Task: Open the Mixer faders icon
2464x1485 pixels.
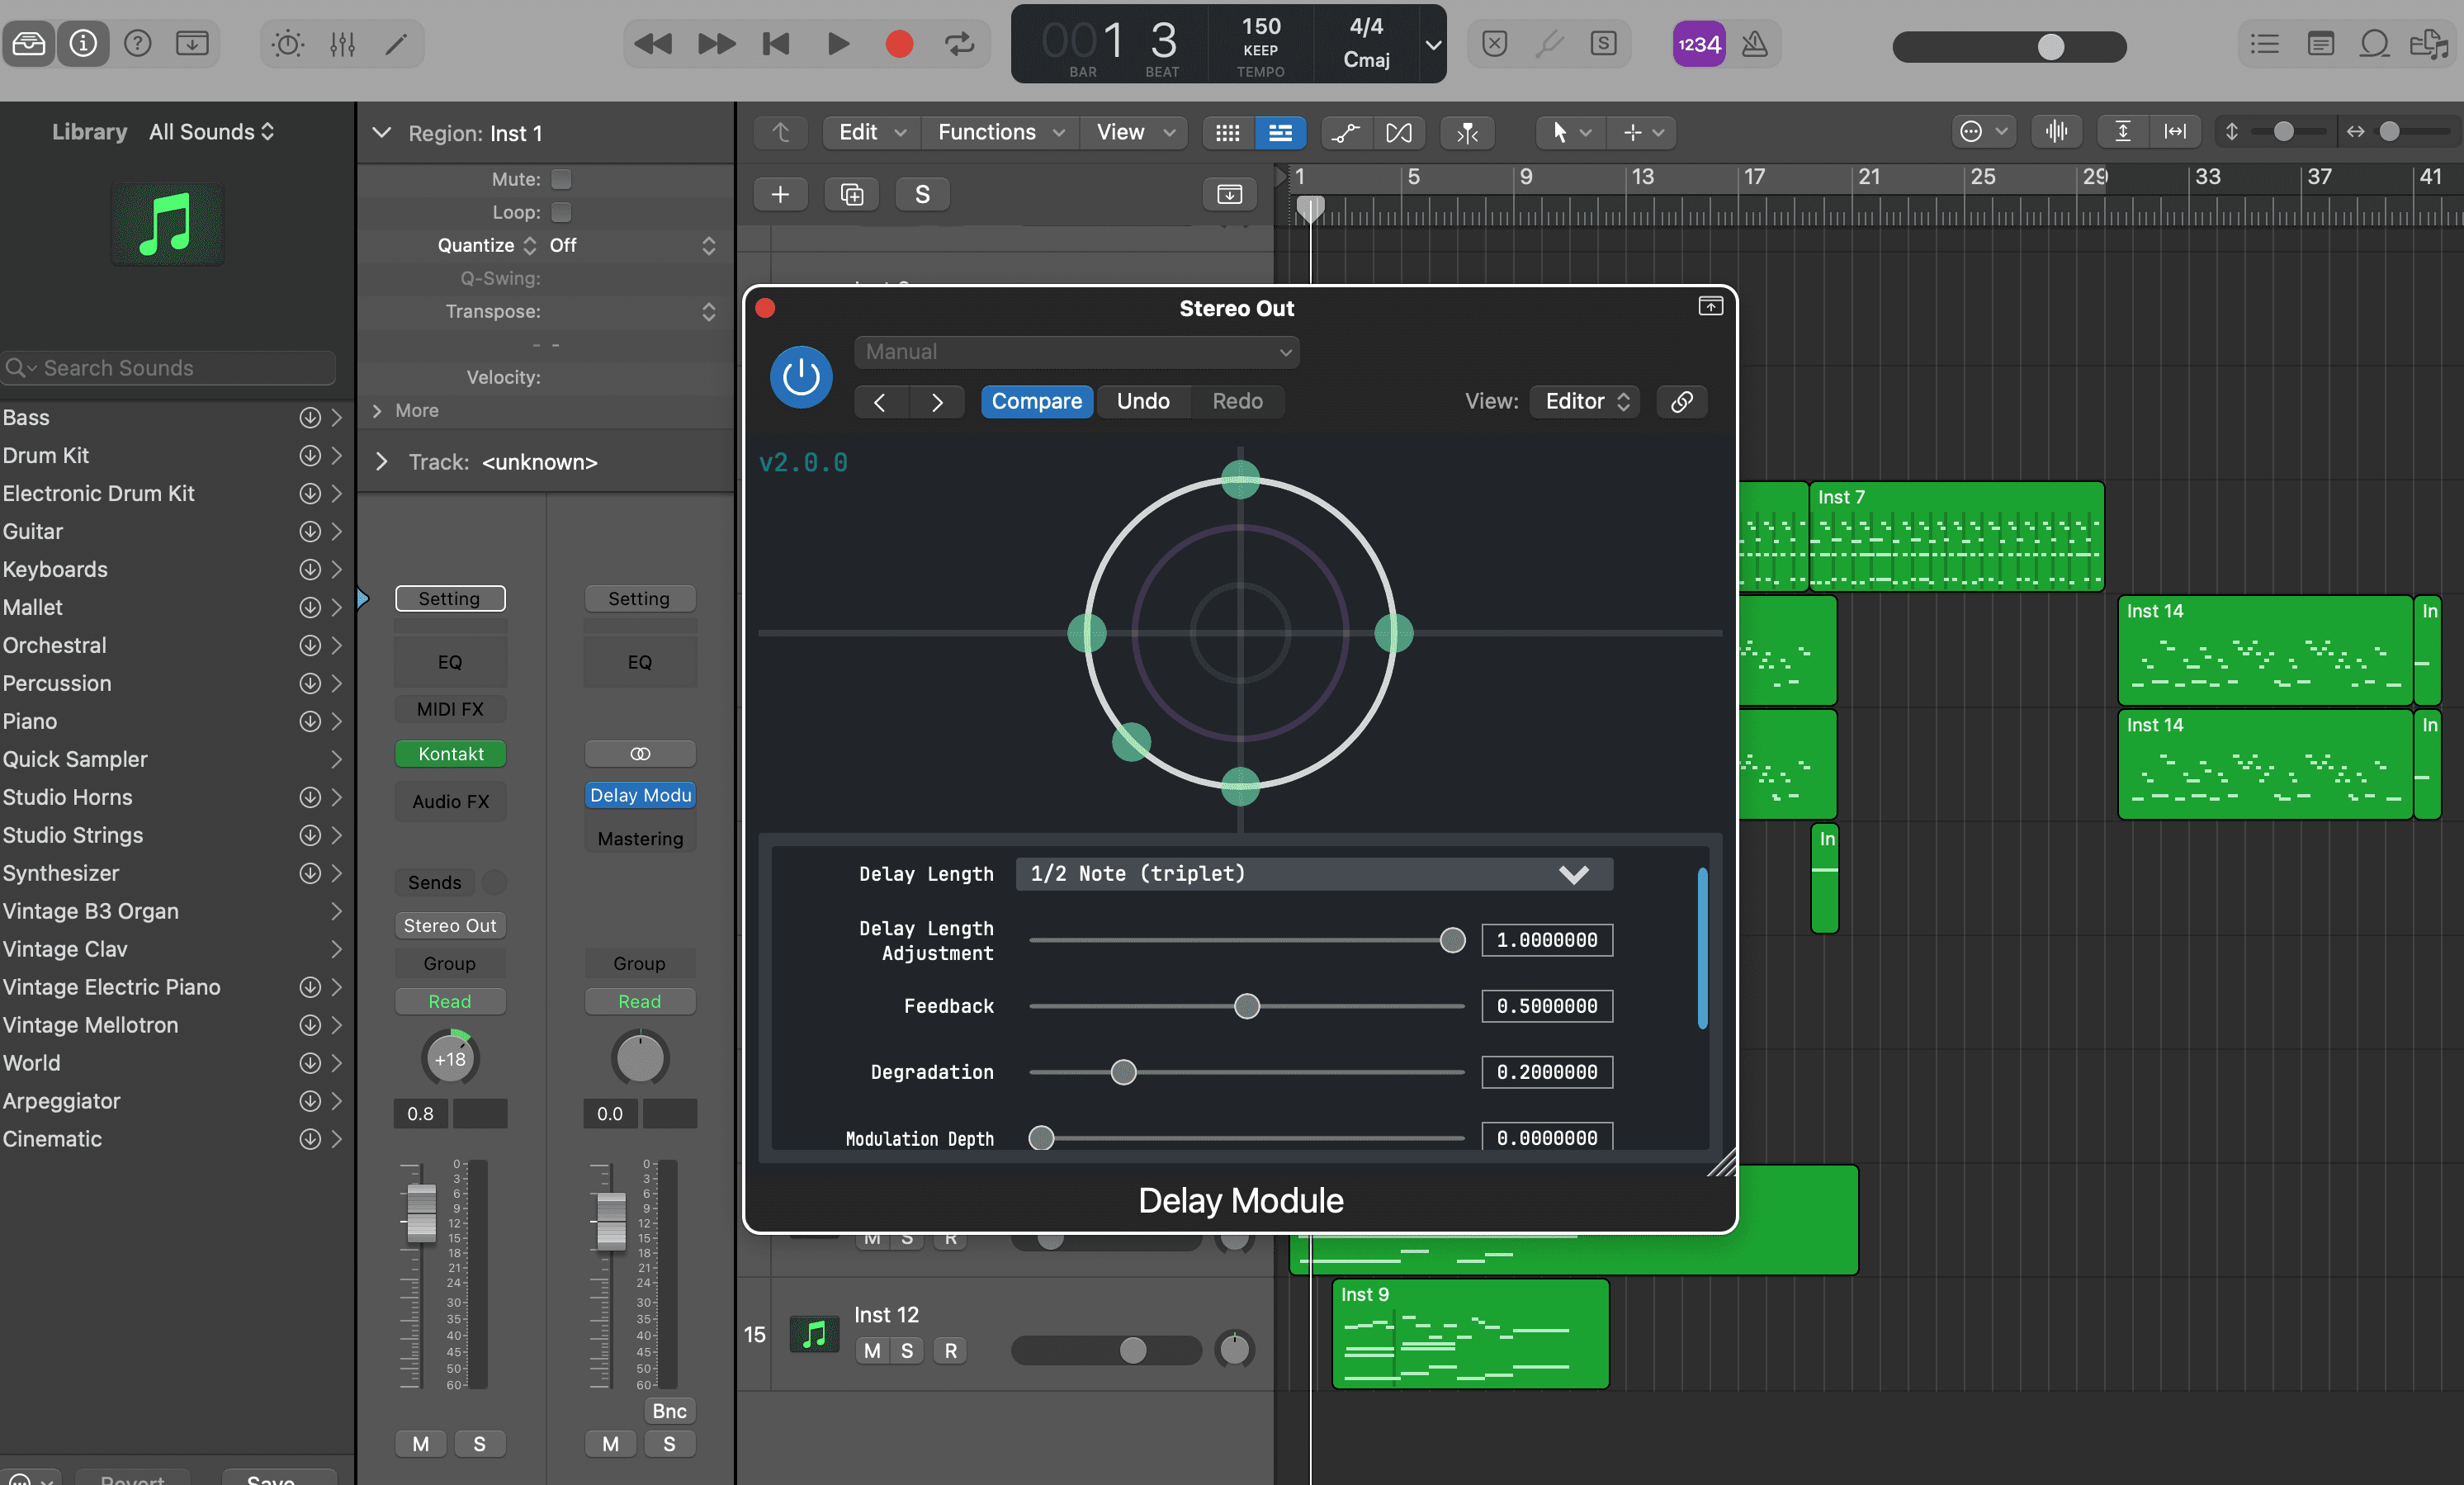Action: click(343, 44)
